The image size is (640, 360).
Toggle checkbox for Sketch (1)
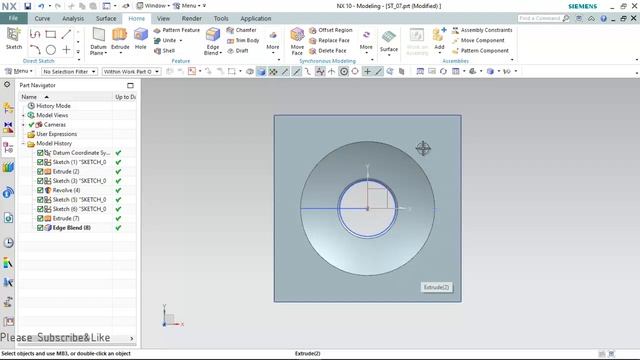pyautogui.click(x=40, y=162)
